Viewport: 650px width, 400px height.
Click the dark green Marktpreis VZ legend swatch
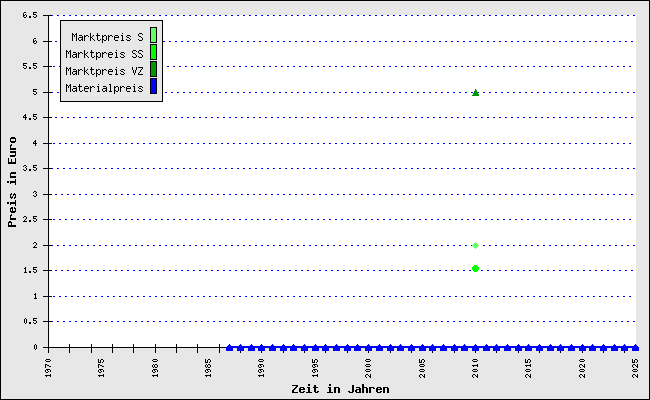click(x=153, y=70)
